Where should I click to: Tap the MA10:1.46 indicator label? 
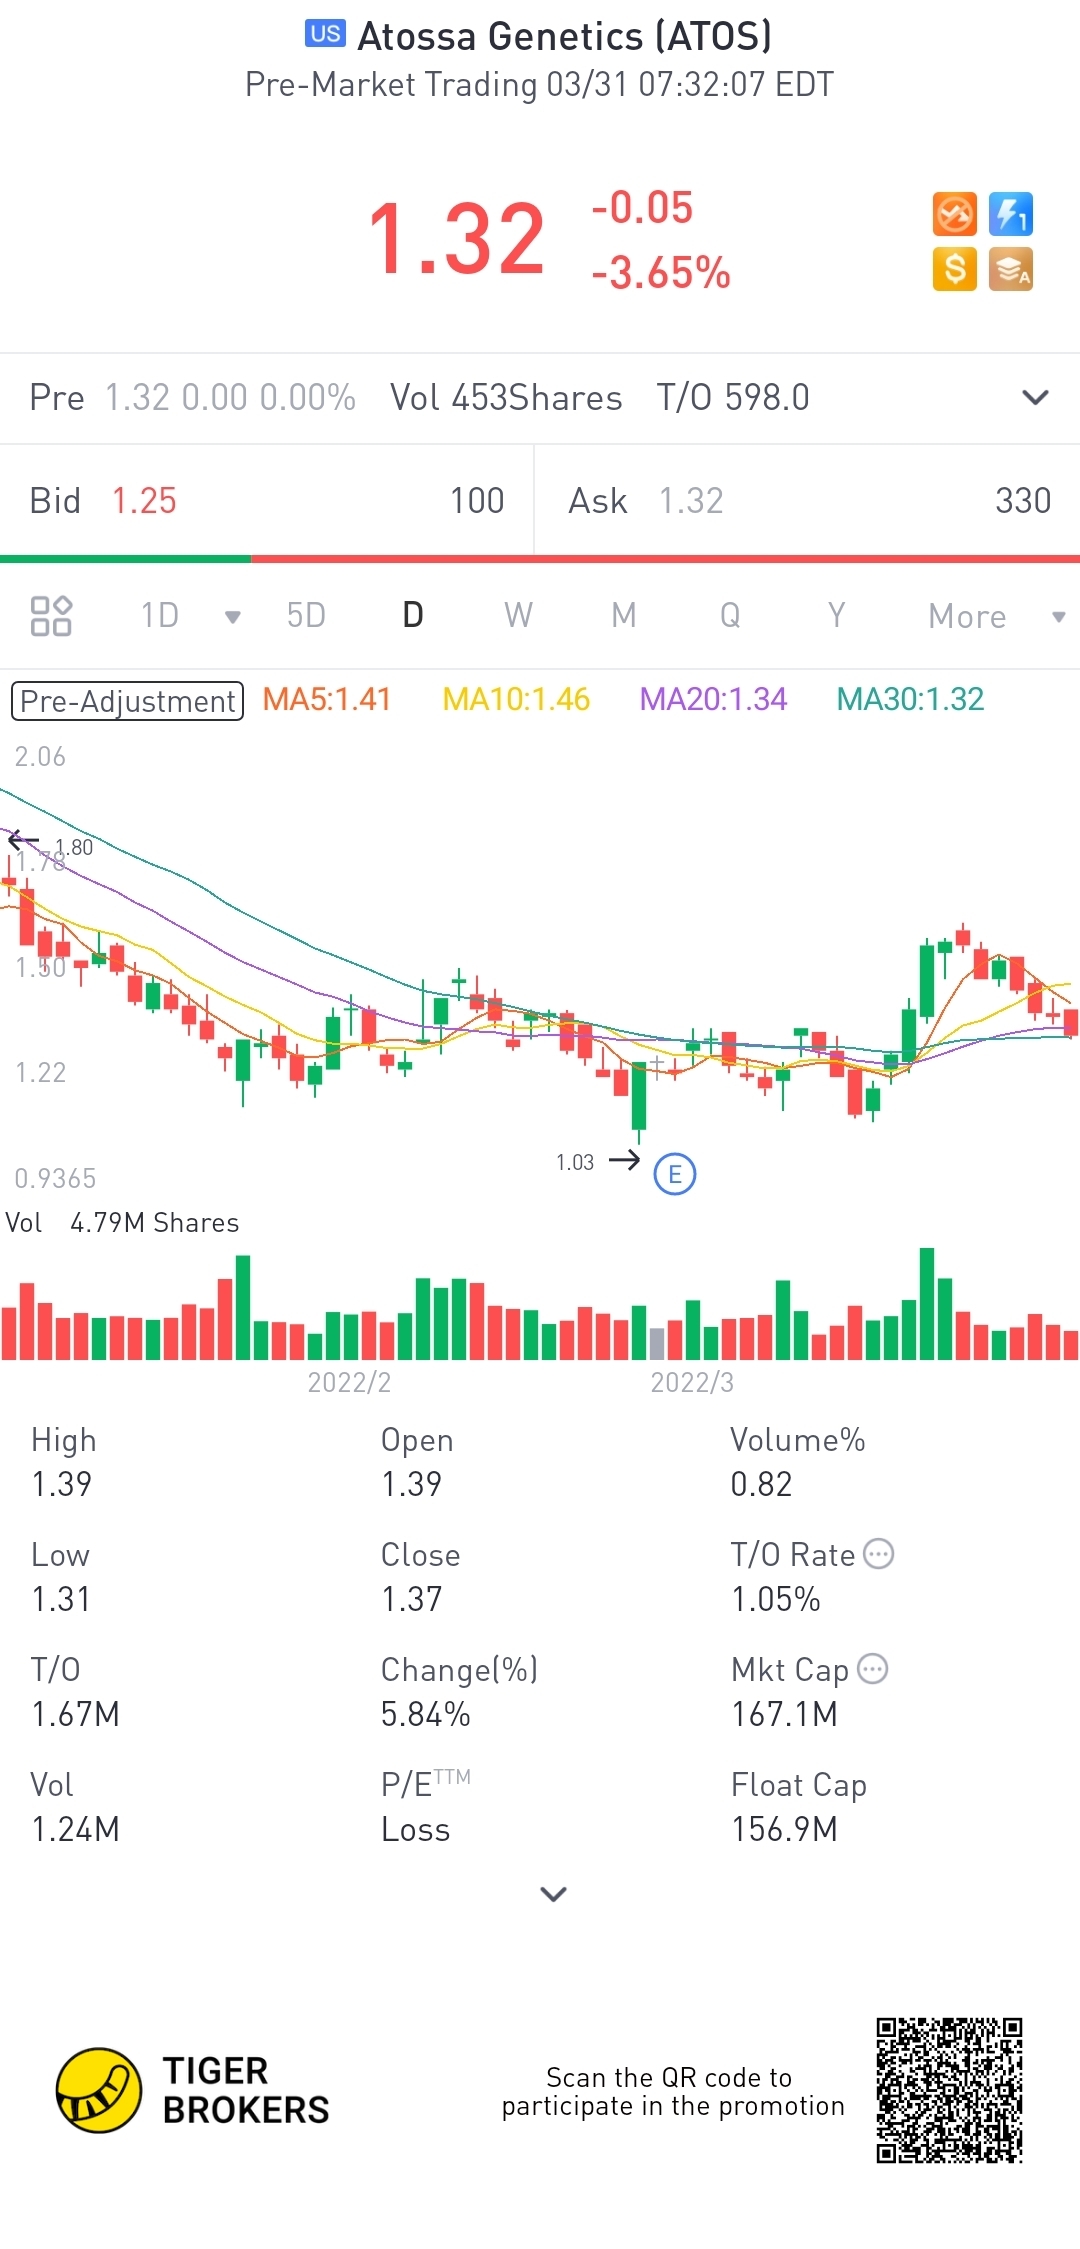(x=517, y=699)
